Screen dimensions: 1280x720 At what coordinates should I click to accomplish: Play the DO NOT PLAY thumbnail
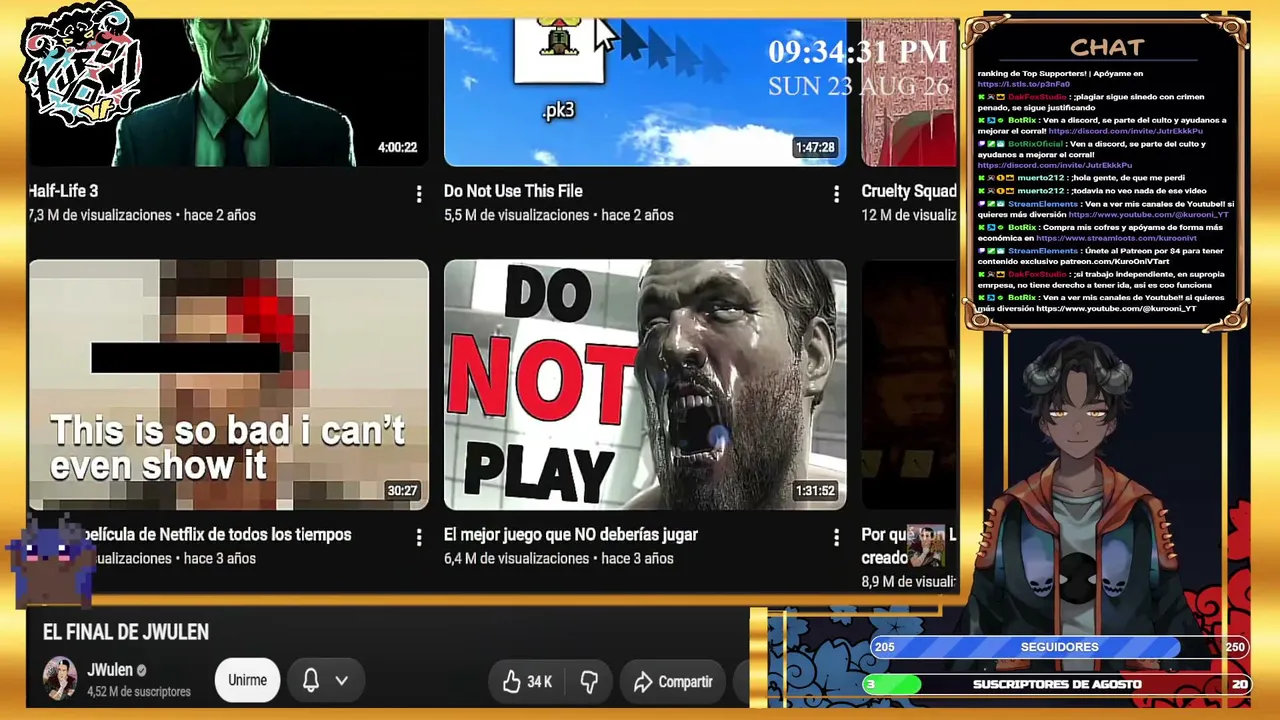645,385
